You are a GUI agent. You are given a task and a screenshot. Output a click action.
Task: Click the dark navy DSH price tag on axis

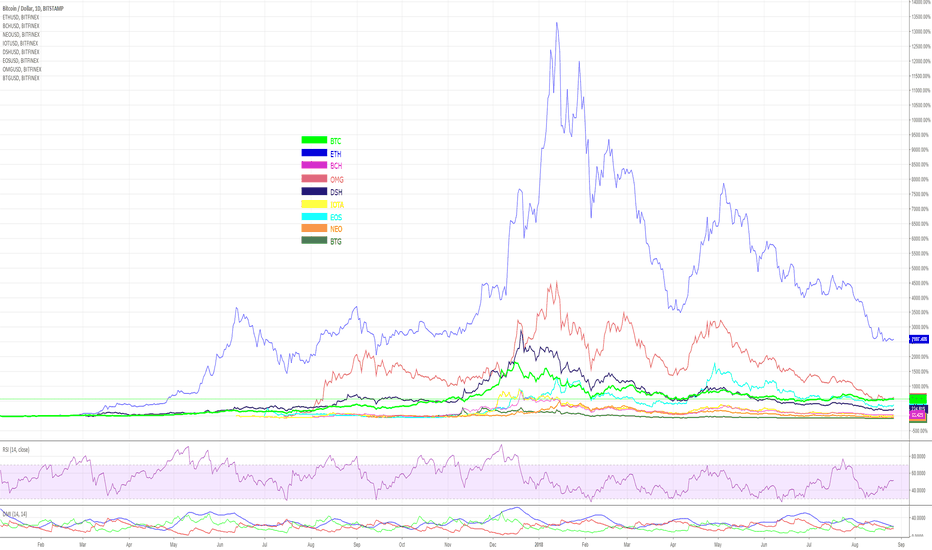pos(918,408)
